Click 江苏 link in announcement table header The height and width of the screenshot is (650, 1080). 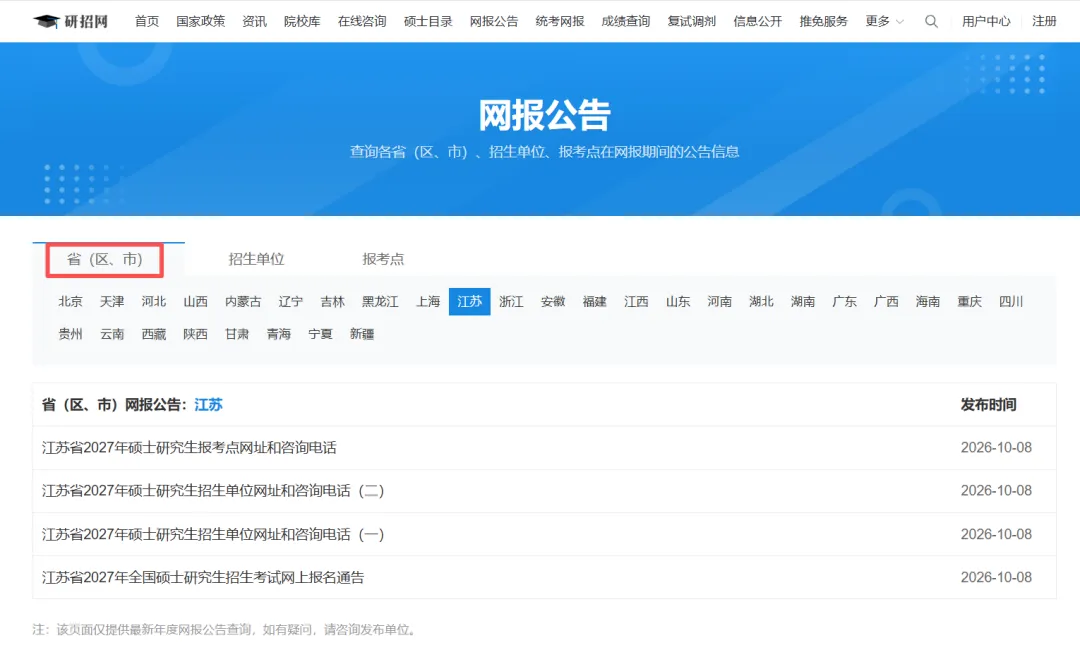(209, 405)
